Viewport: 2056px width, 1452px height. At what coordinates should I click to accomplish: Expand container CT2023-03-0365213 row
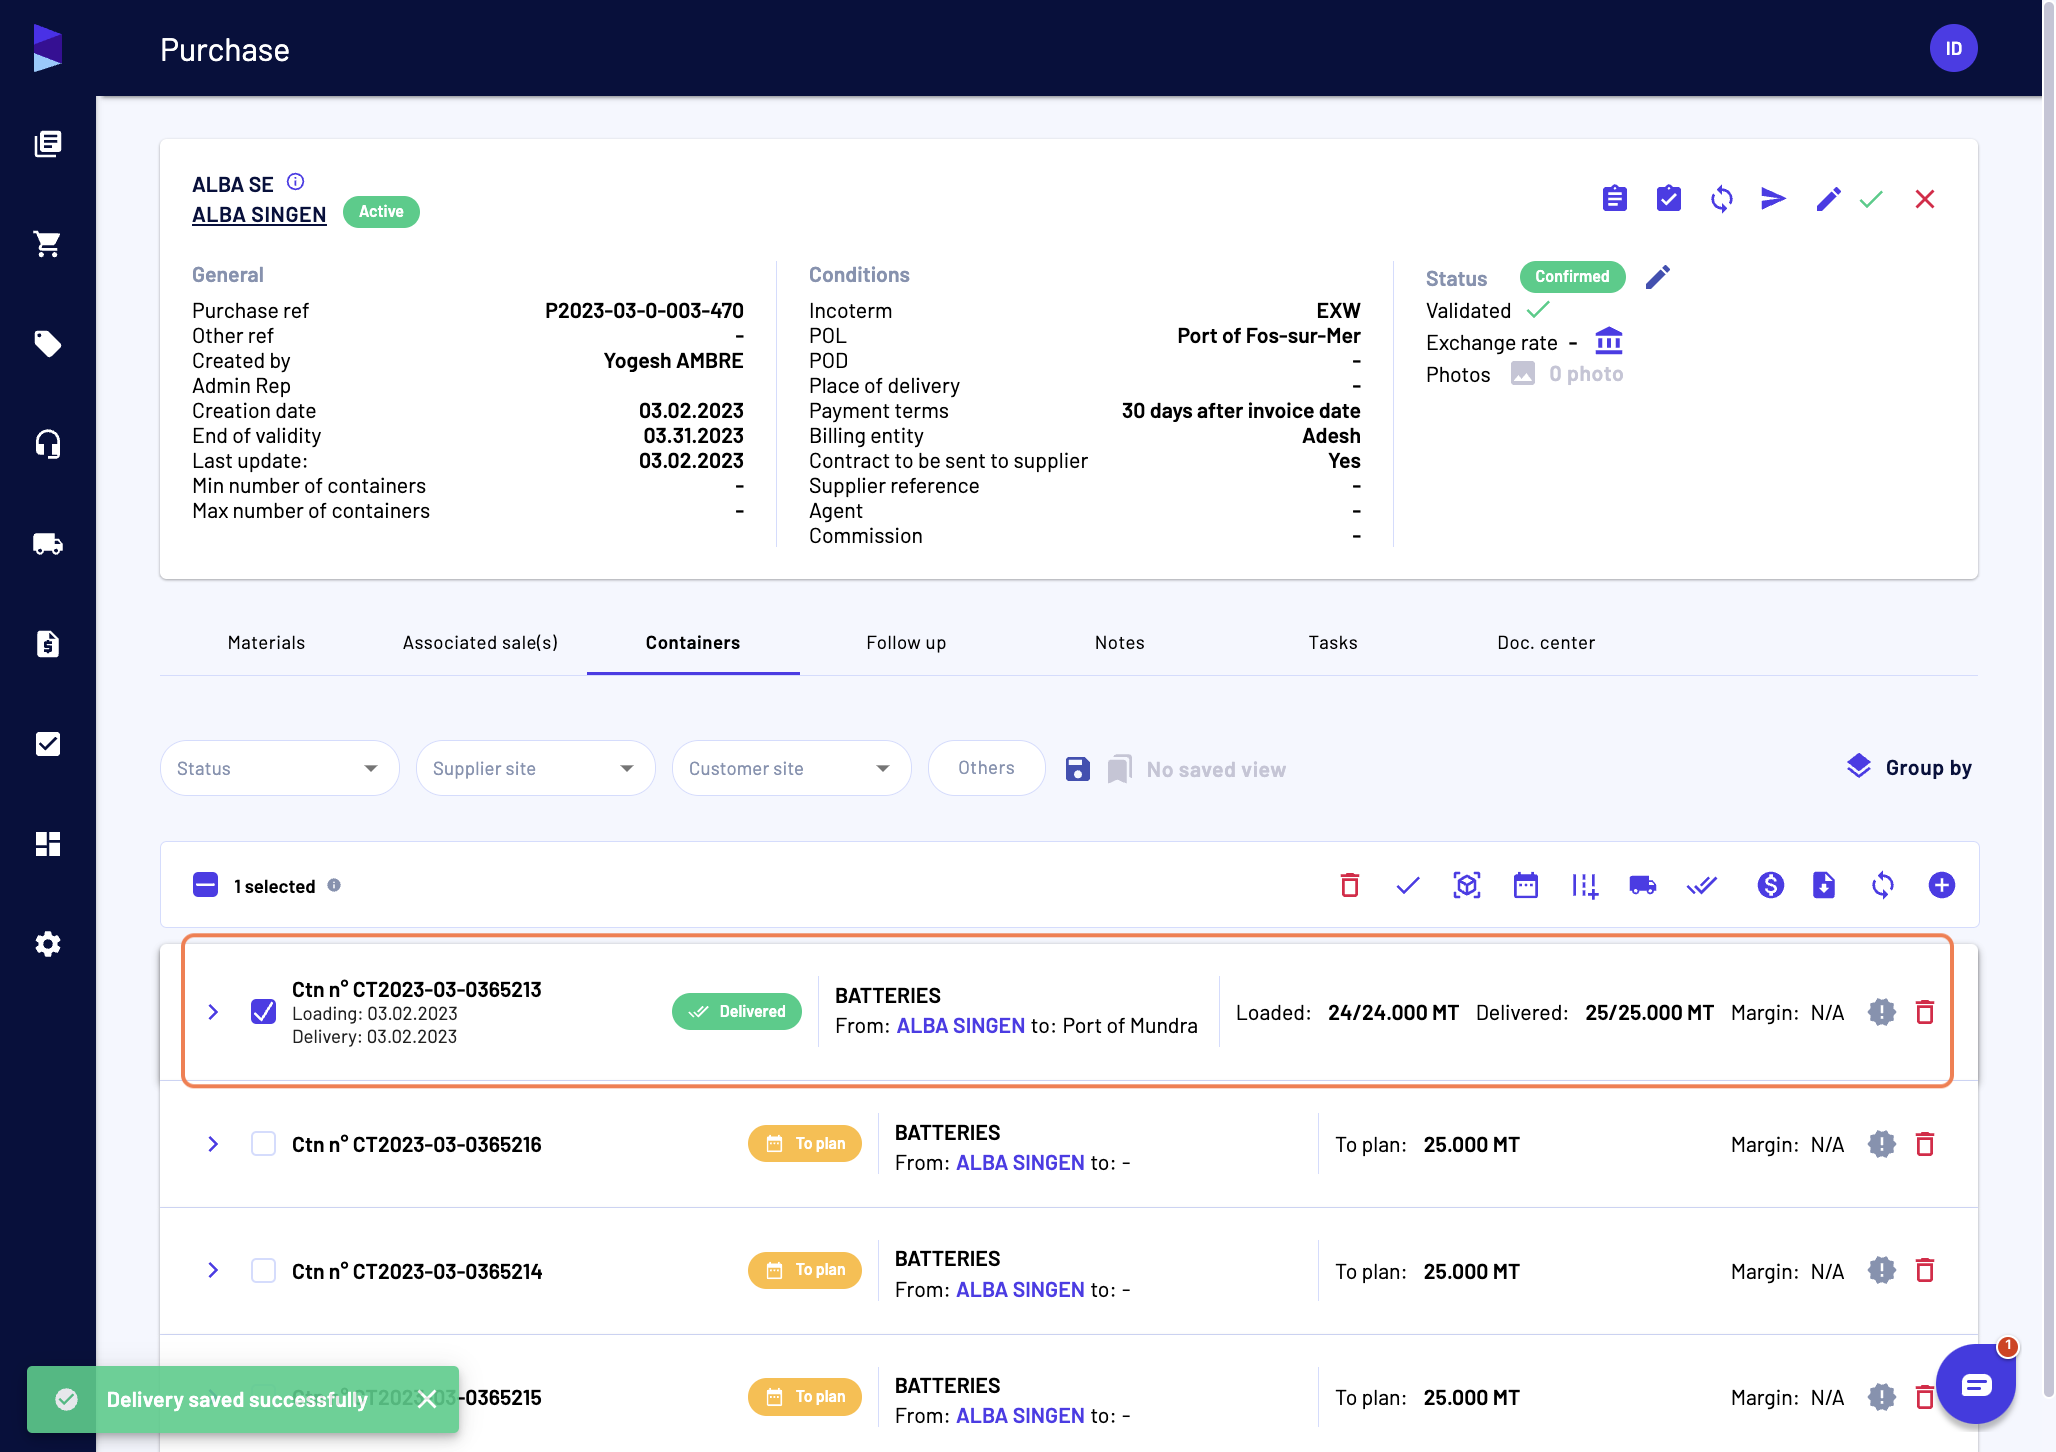(213, 1012)
